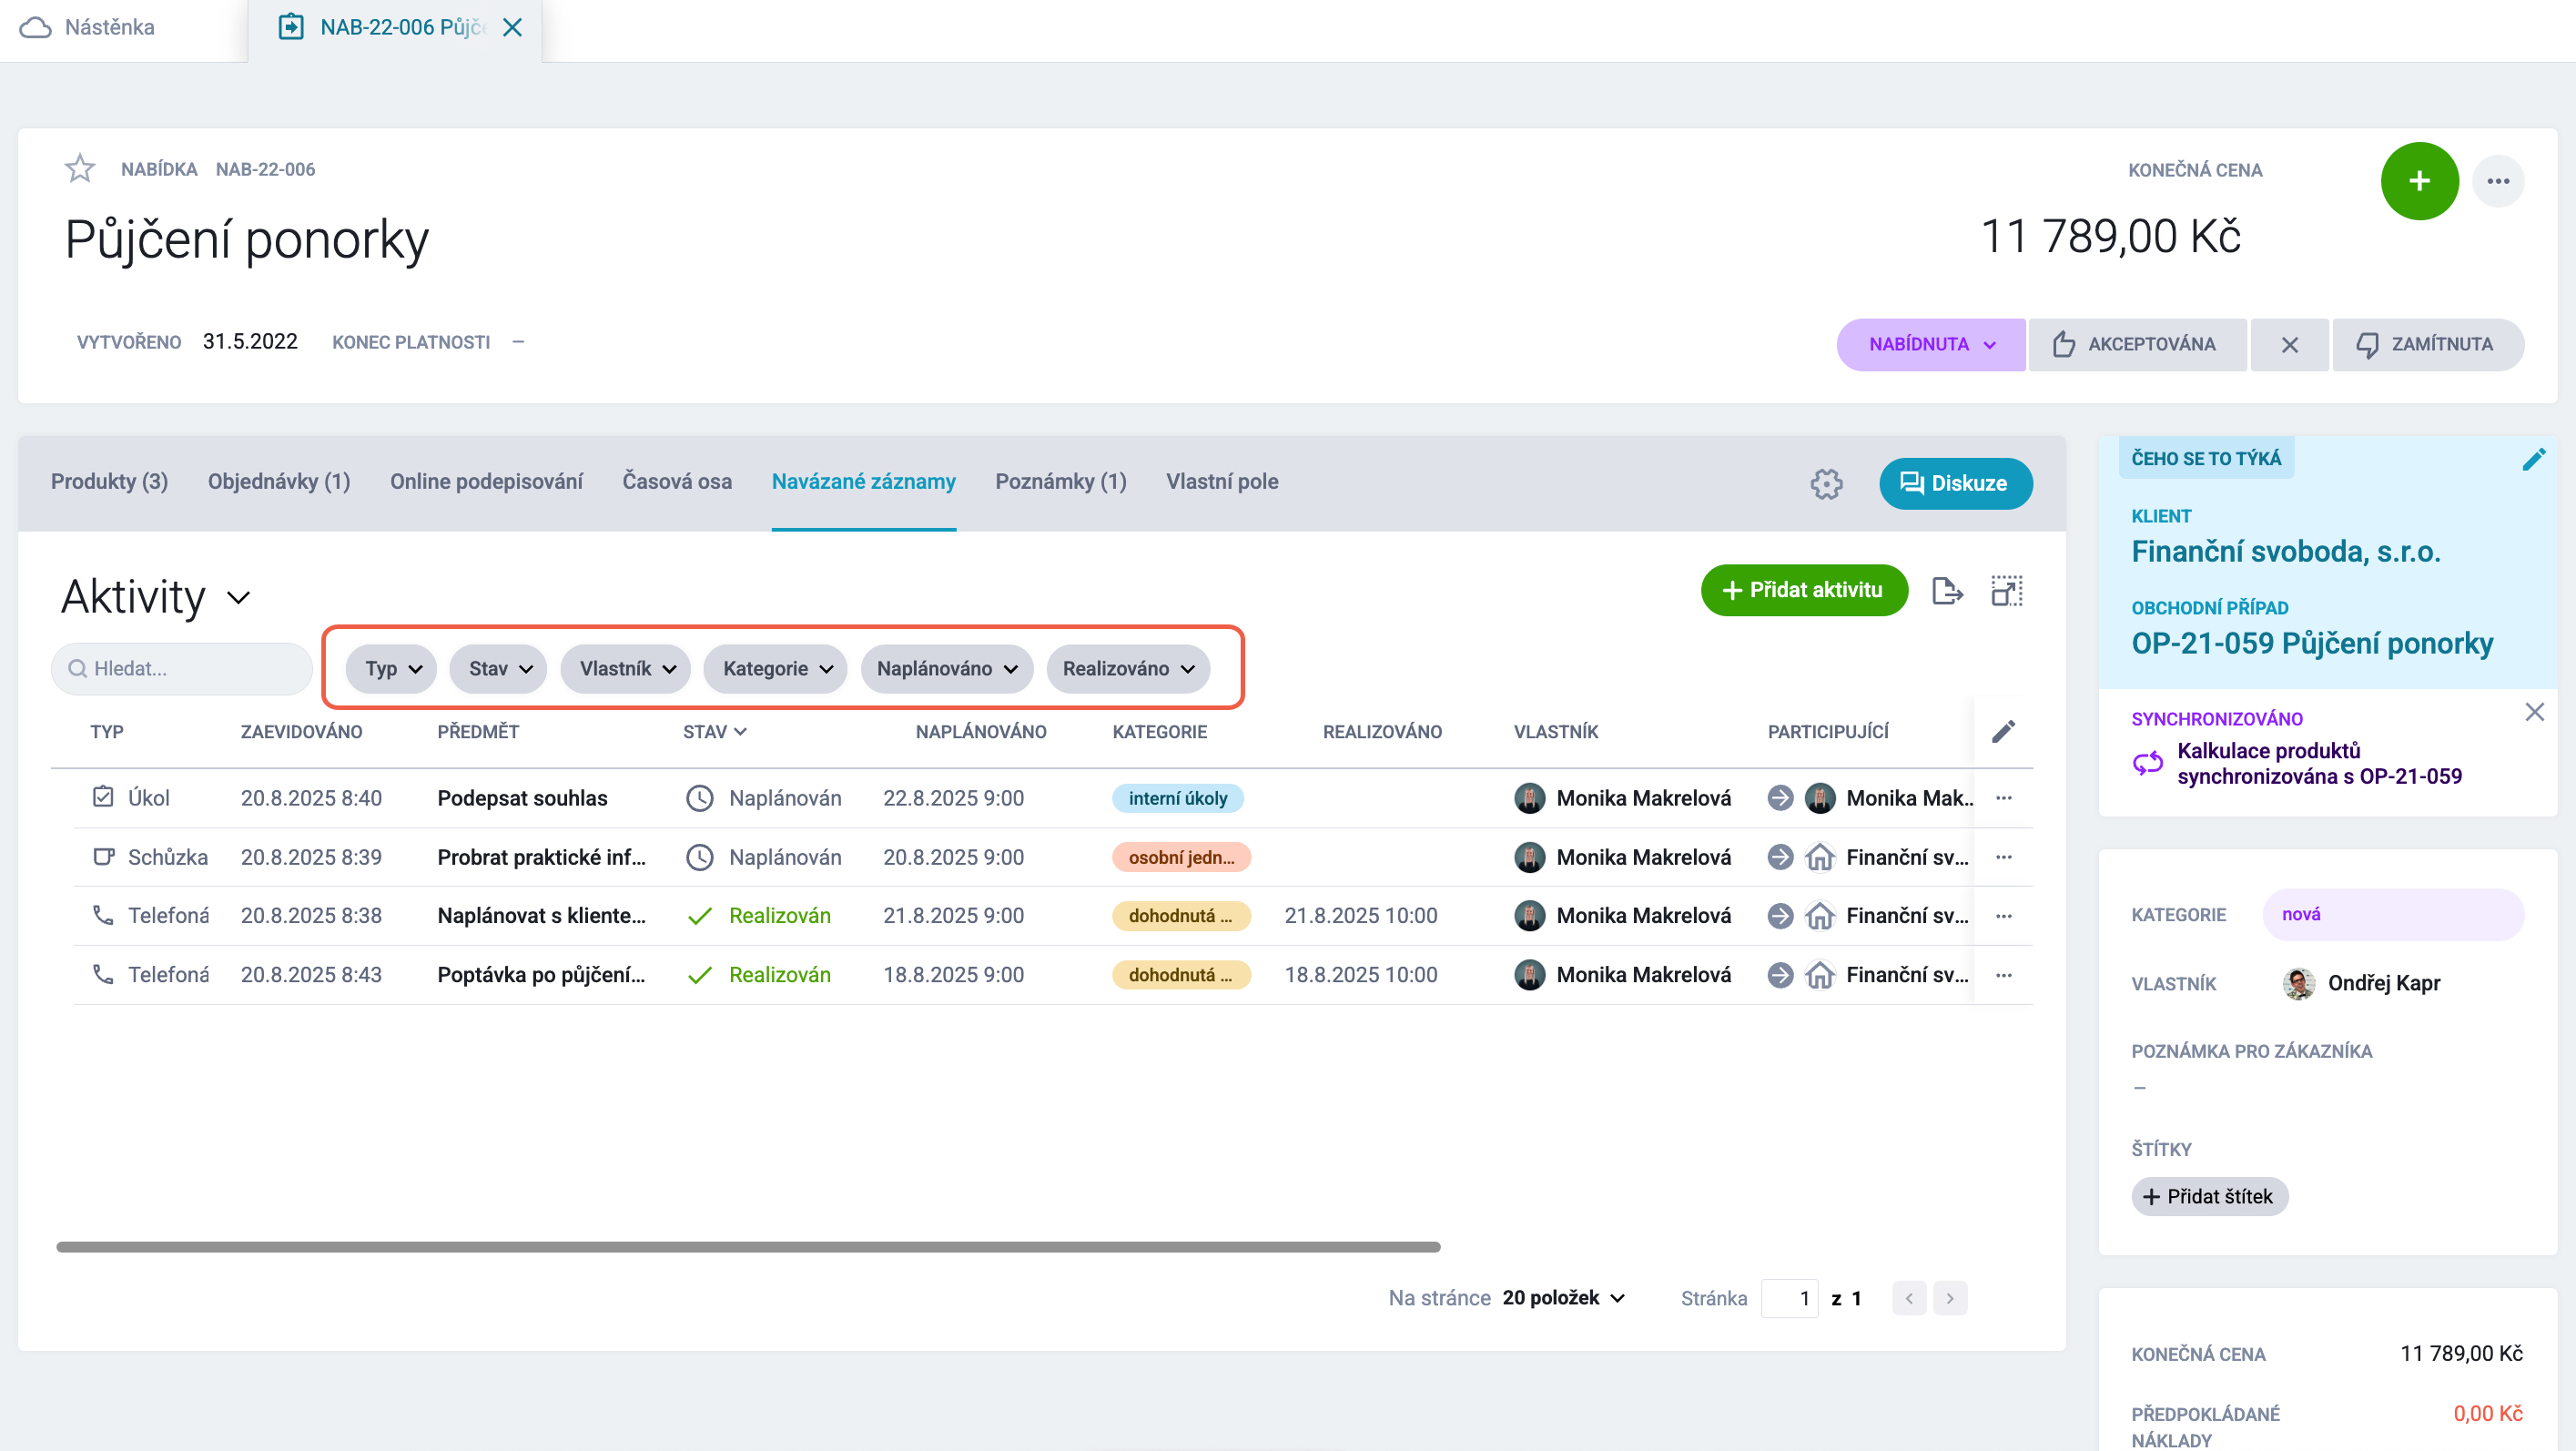Click the export activities icon
Viewport: 2576px width, 1451px height.
click(x=1946, y=591)
